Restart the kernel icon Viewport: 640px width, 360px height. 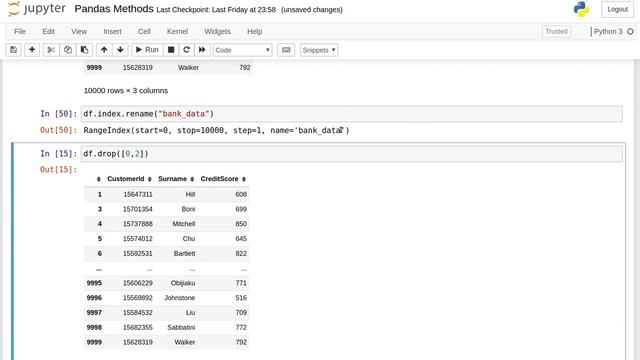click(187, 50)
